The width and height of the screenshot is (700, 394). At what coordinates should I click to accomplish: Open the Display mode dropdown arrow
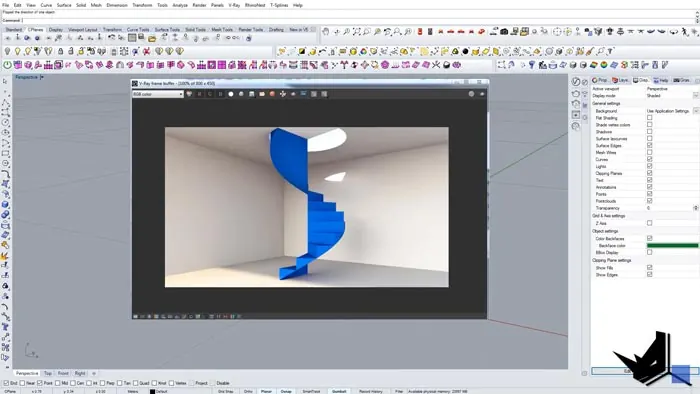(696, 95)
